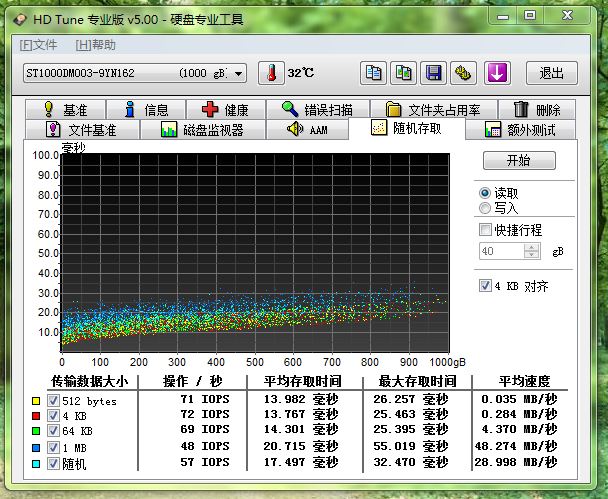This screenshot has width=608, height=499.
Task: Minimize the HD Tune window
Action: coord(503,16)
